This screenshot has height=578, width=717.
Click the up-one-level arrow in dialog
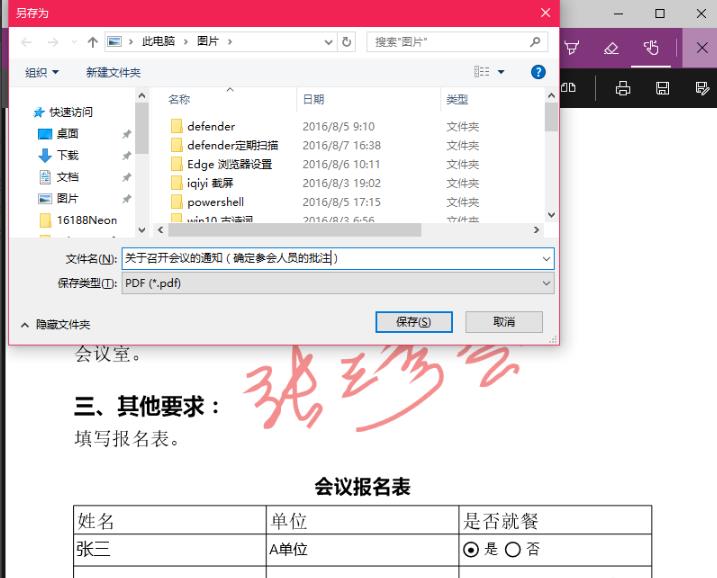pyautogui.click(x=93, y=42)
